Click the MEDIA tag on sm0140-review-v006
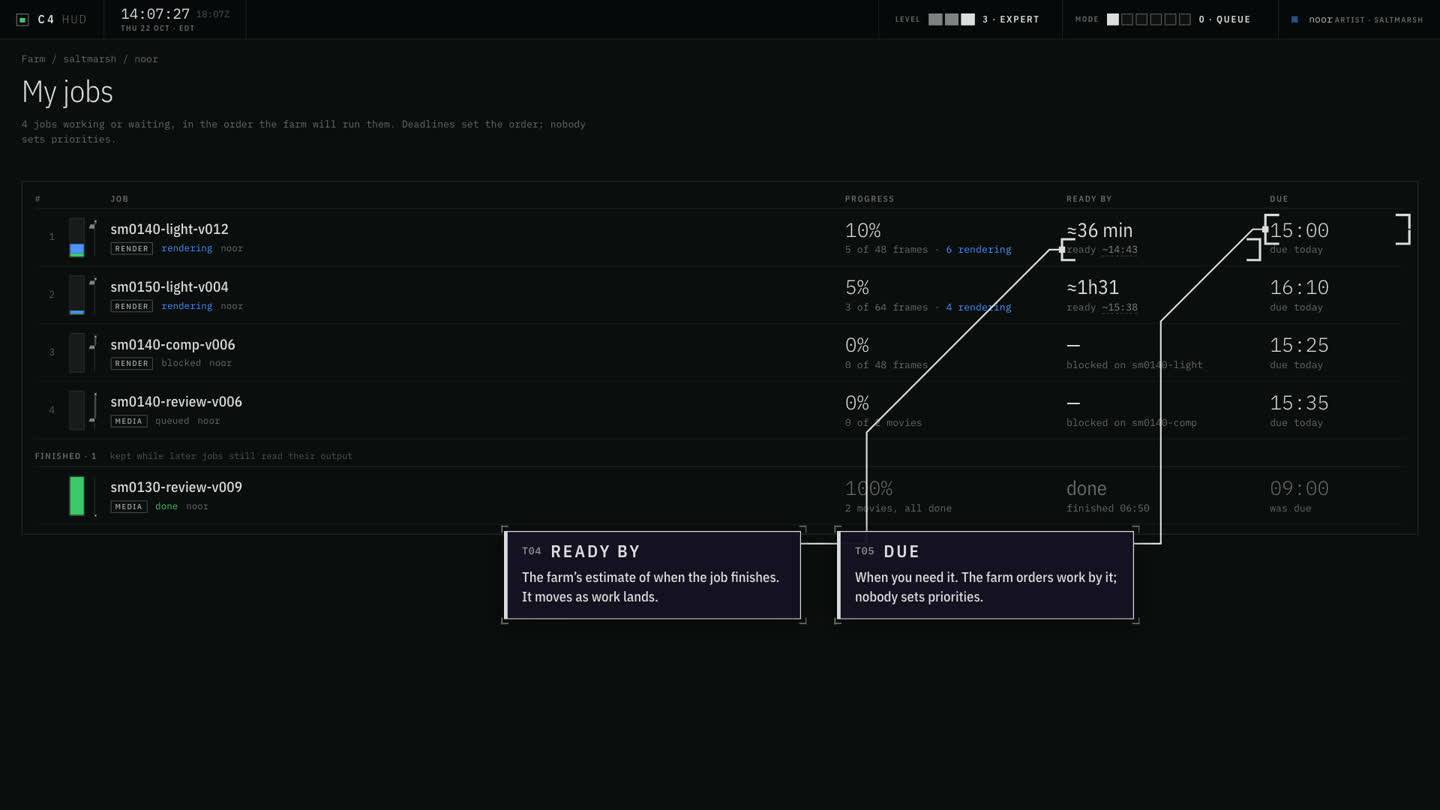Viewport: 1440px width, 810px height. [x=129, y=421]
